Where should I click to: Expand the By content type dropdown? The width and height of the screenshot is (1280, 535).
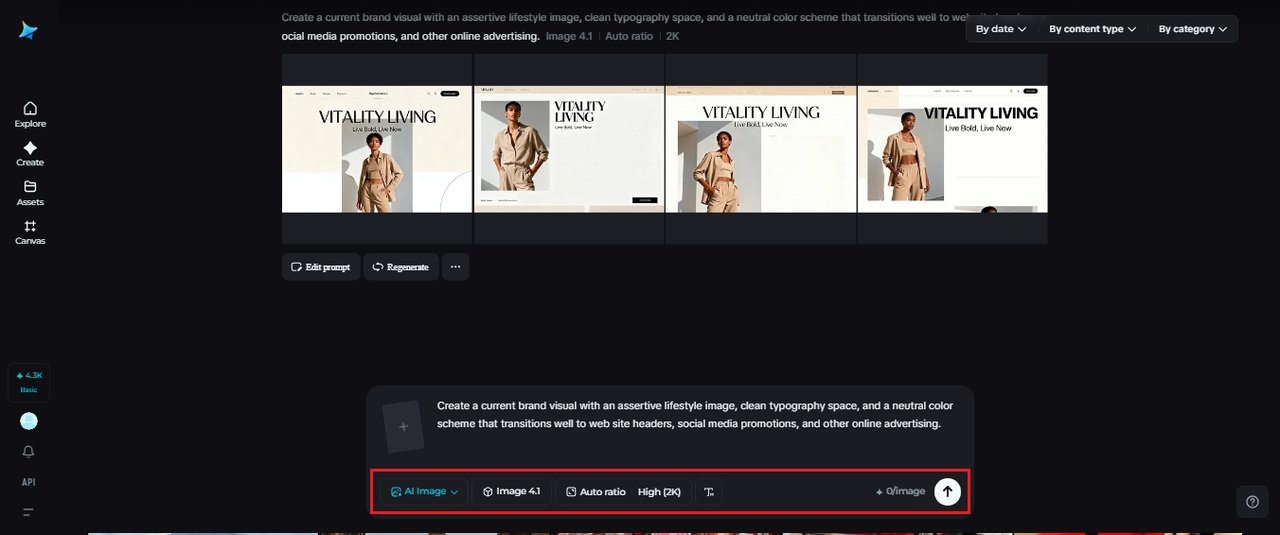click(x=1092, y=29)
